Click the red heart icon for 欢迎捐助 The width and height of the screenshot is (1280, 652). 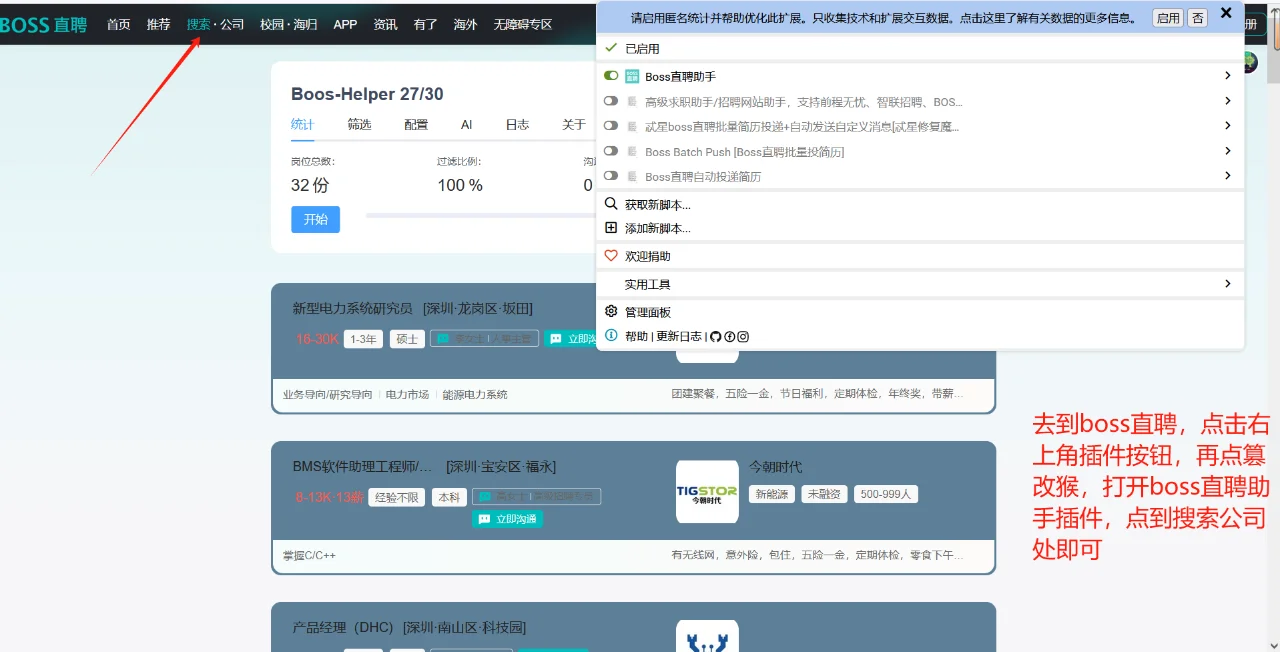(x=611, y=255)
